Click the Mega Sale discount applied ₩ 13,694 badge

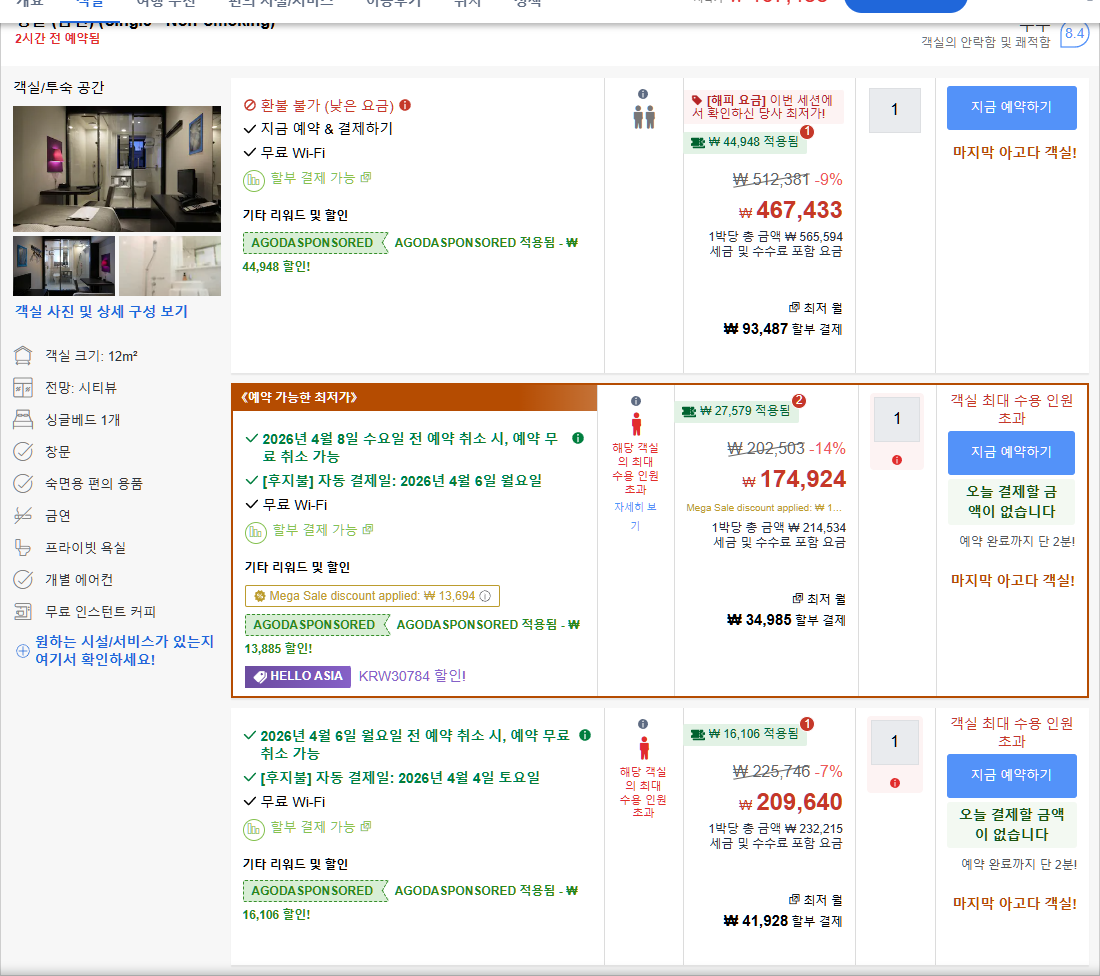pos(372,596)
